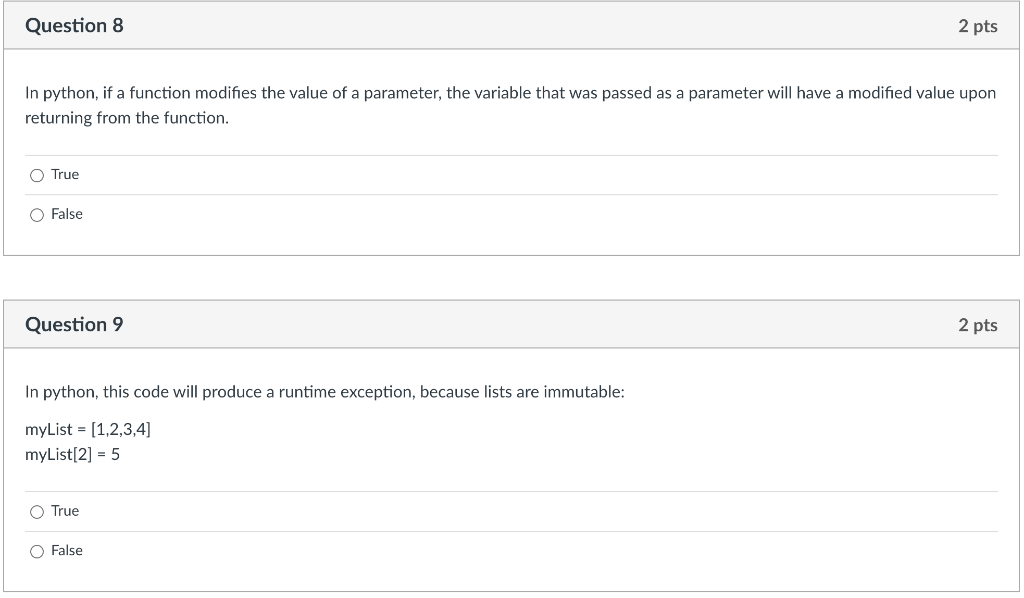Select the True radio button for Question 8
This screenshot has height=598, width=1024.
37,176
